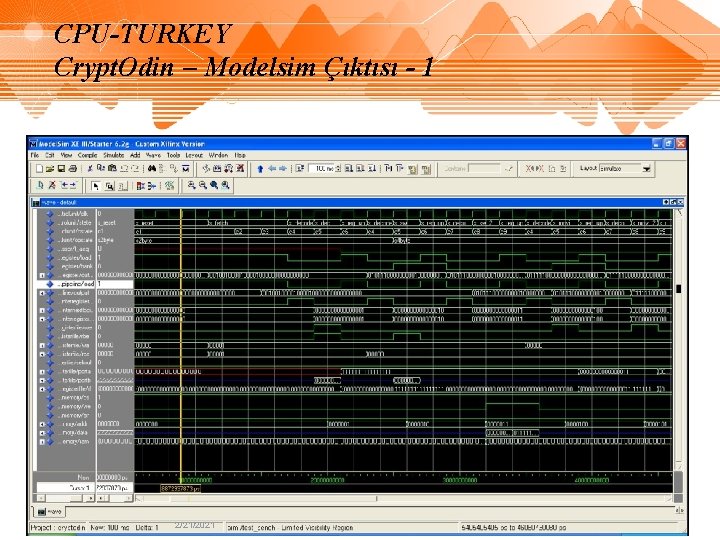Open the File menu
The height and width of the screenshot is (540, 720).
pyautogui.click(x=34, y=156)
